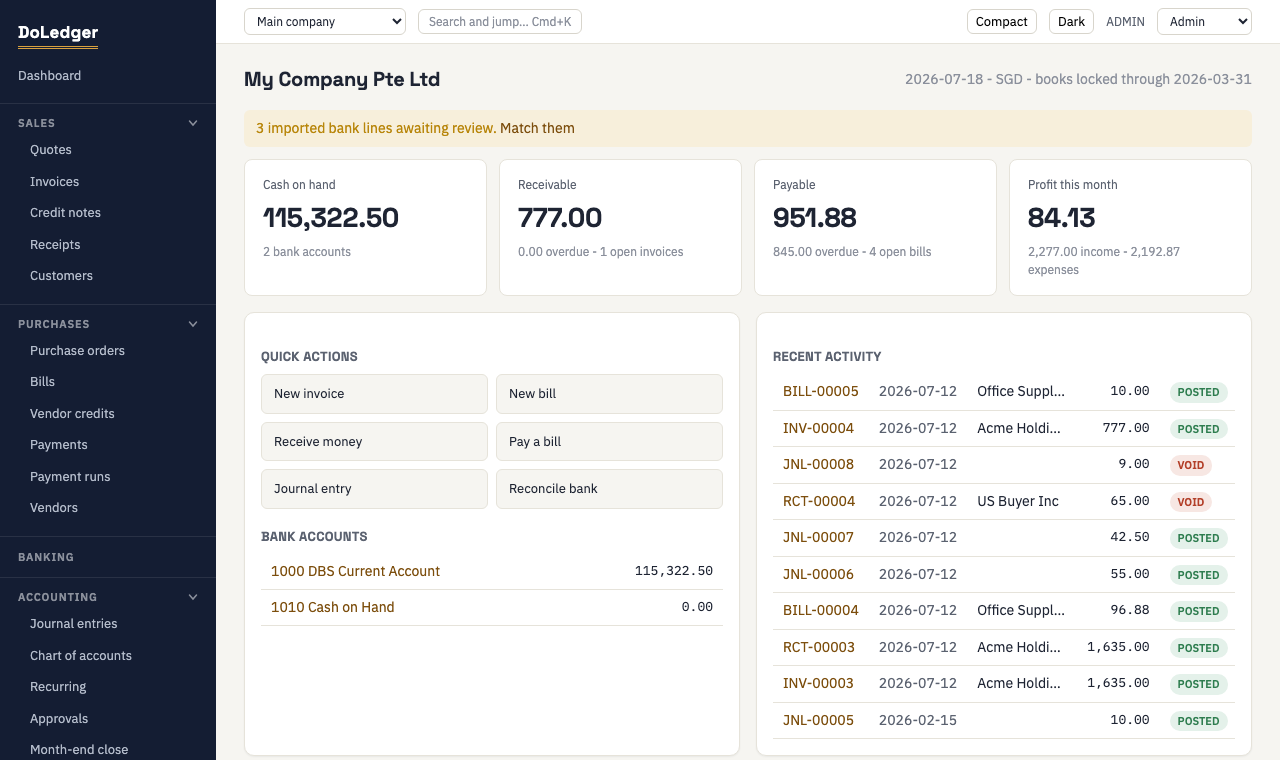Click Reconcile bank quick action
The width and height of the screenshot is (1280, 760).
tap(609, 489)
